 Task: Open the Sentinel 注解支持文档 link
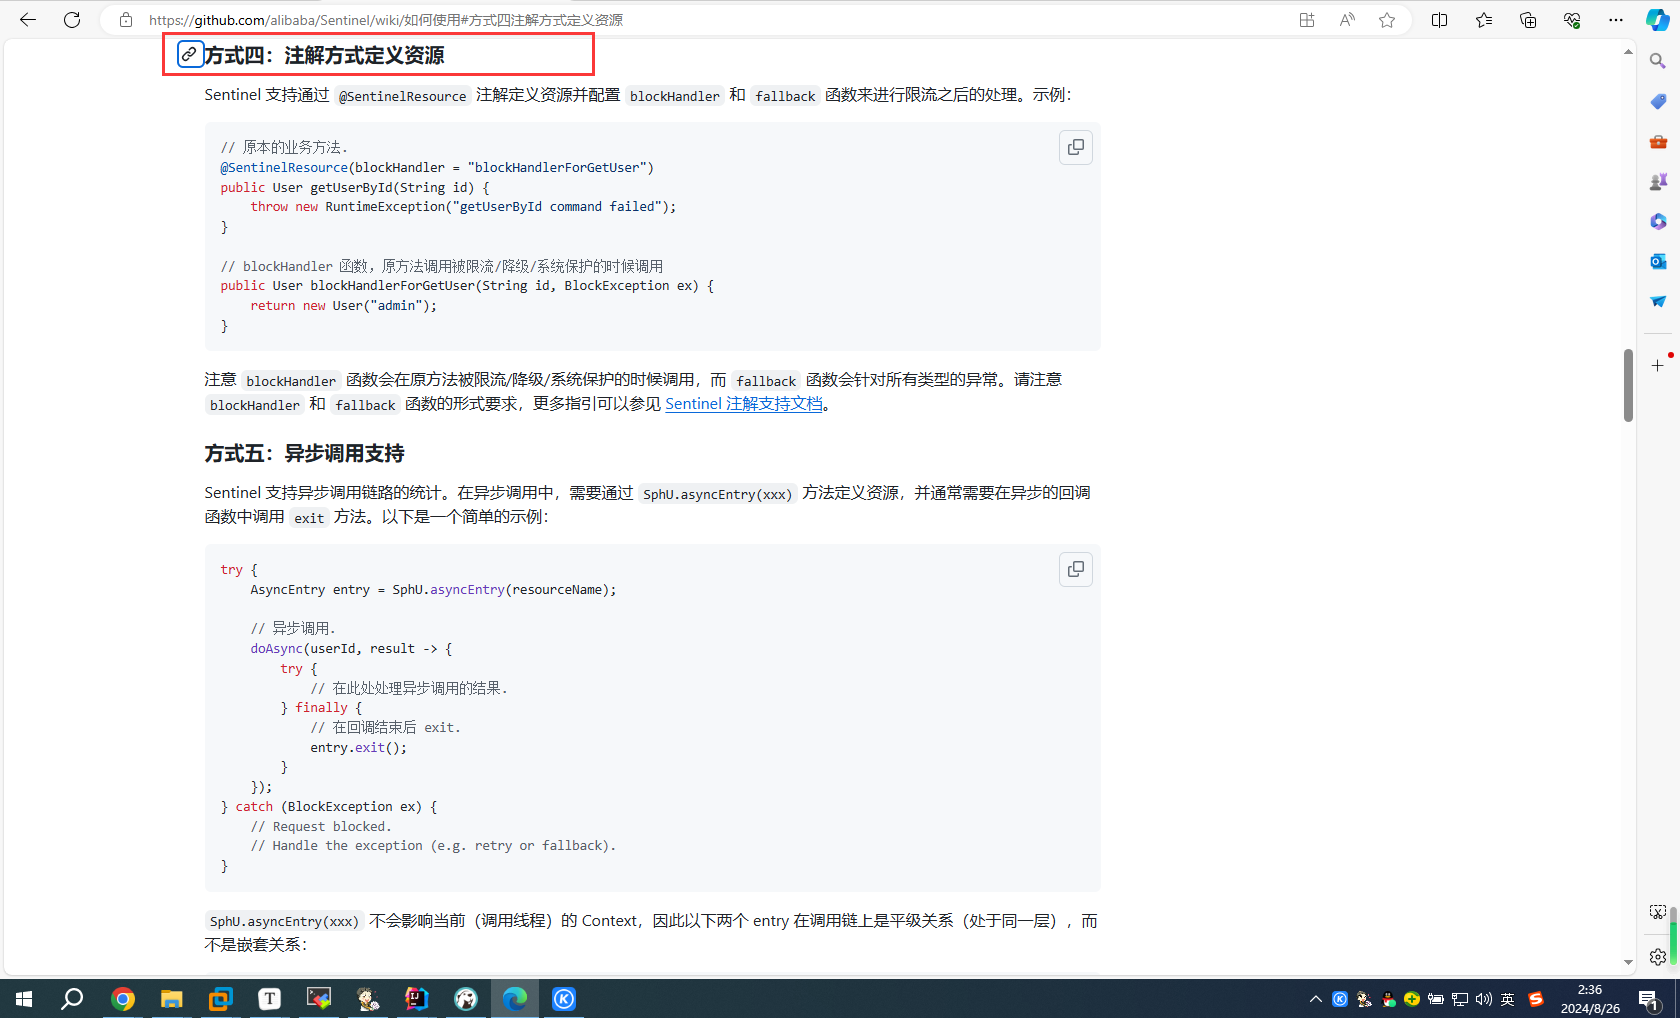744,404
